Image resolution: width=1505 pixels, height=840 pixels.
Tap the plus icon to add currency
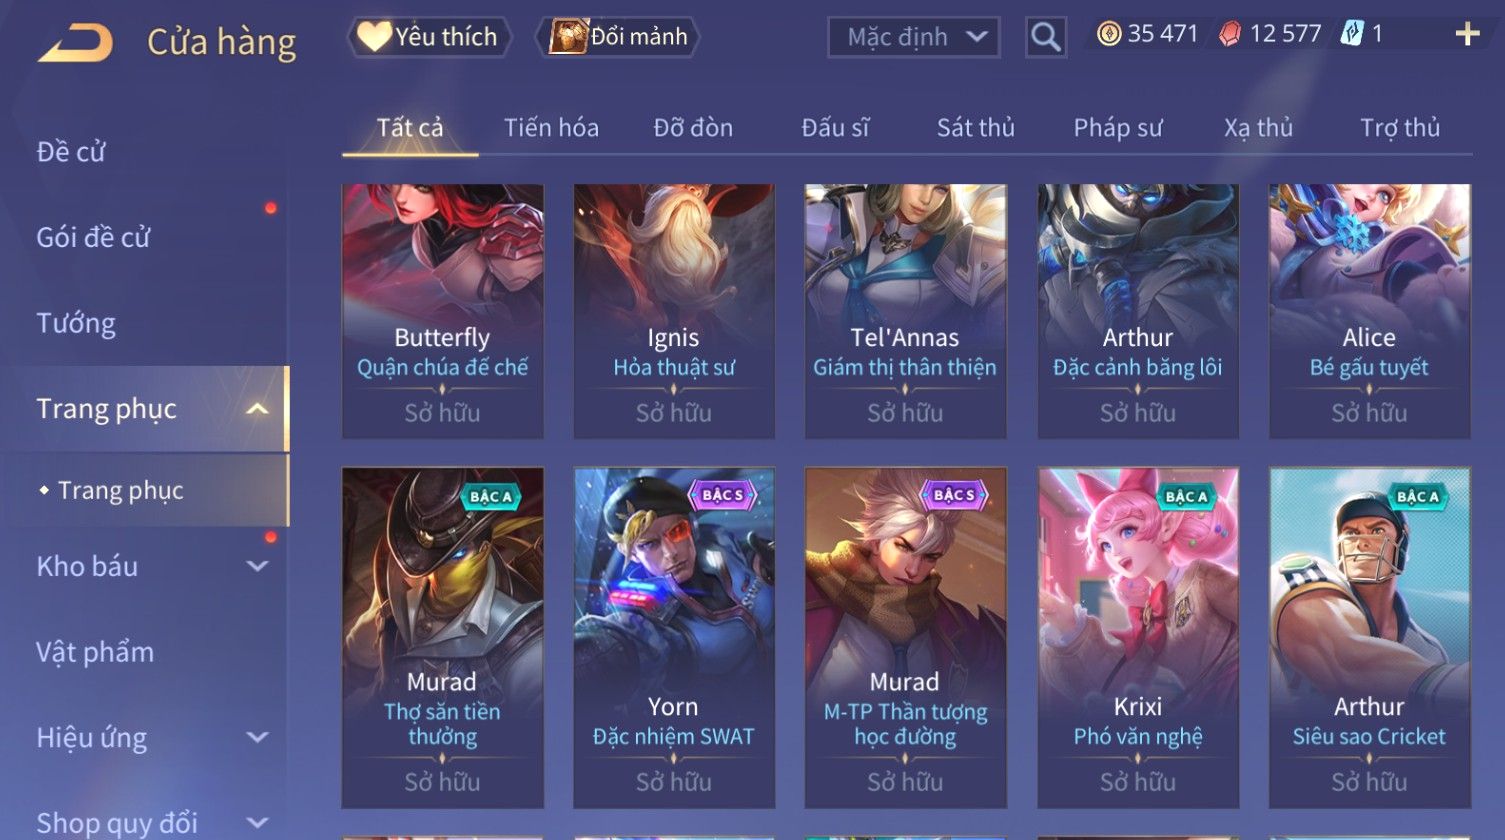(x=1467, y=35)
